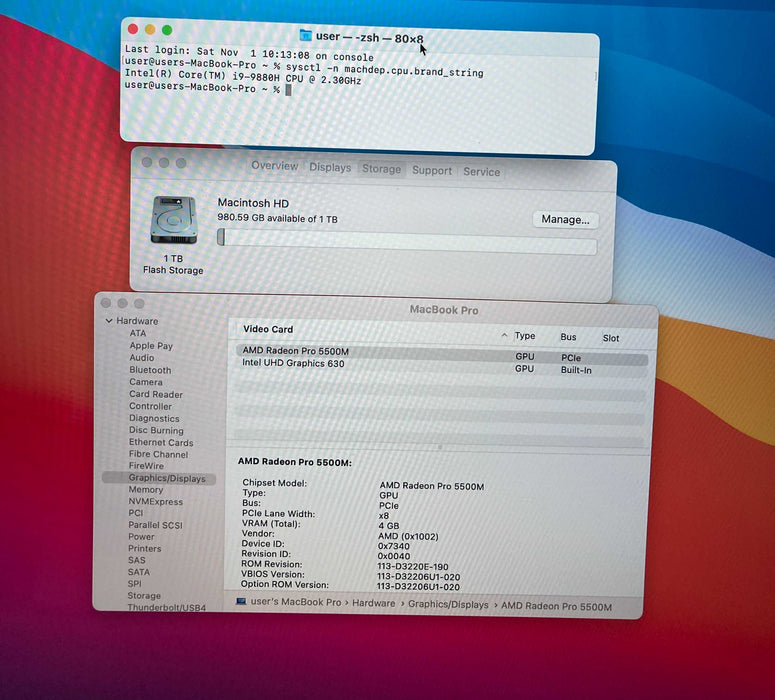775x700 pixels.
Task: Click the Bus column header
Action: 568,337
